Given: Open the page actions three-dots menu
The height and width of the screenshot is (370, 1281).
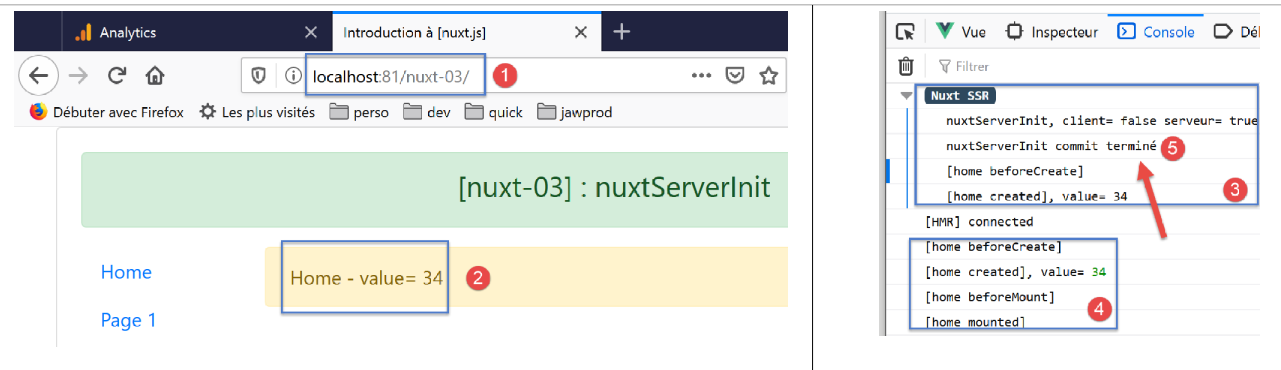Looking at the screenshot, I should [x=701, y=76].
